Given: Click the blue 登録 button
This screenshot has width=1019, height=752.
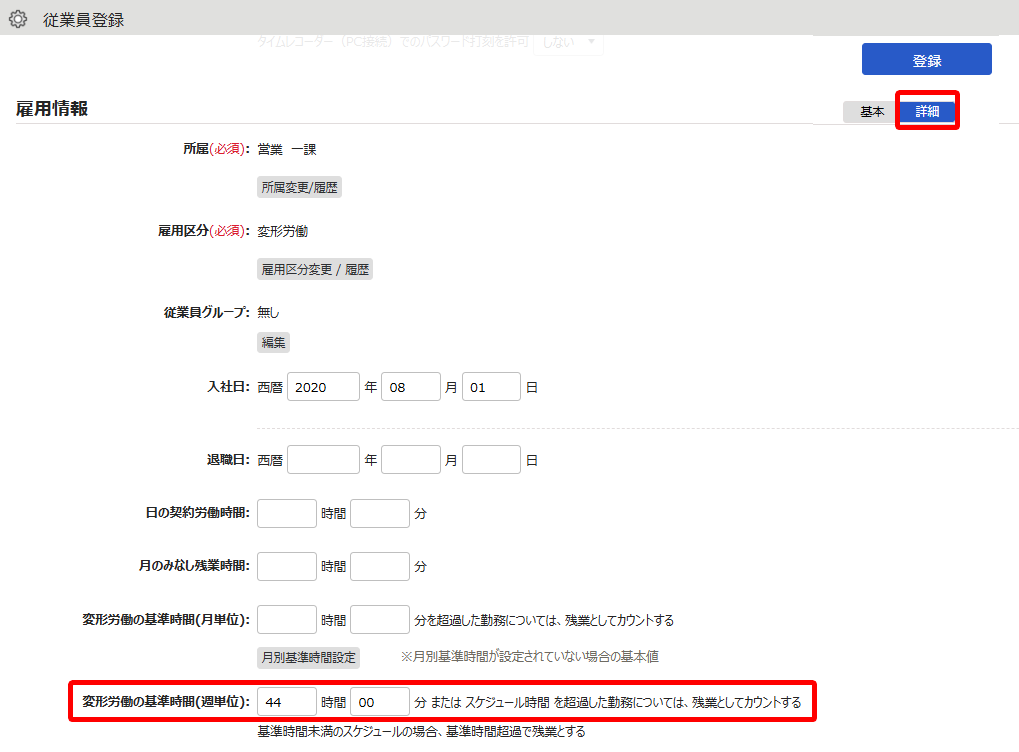Looking at the screenshot, I should pos(926,60).
